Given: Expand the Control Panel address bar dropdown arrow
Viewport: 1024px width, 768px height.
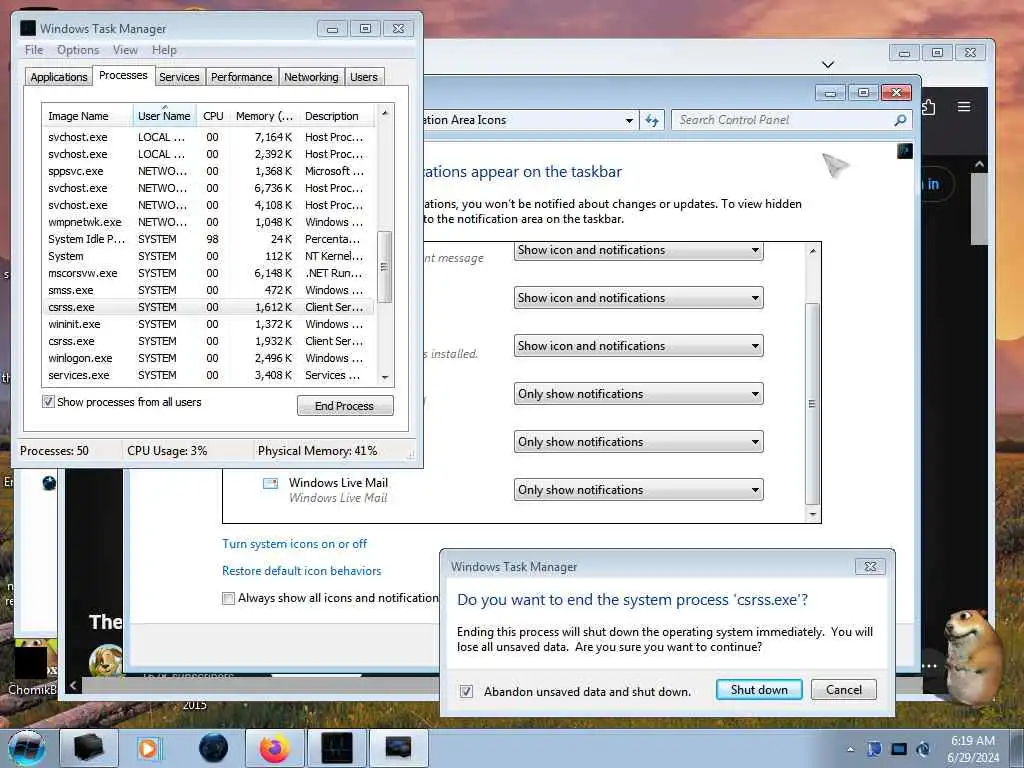Looking at the screenshot, I should 629,120.
